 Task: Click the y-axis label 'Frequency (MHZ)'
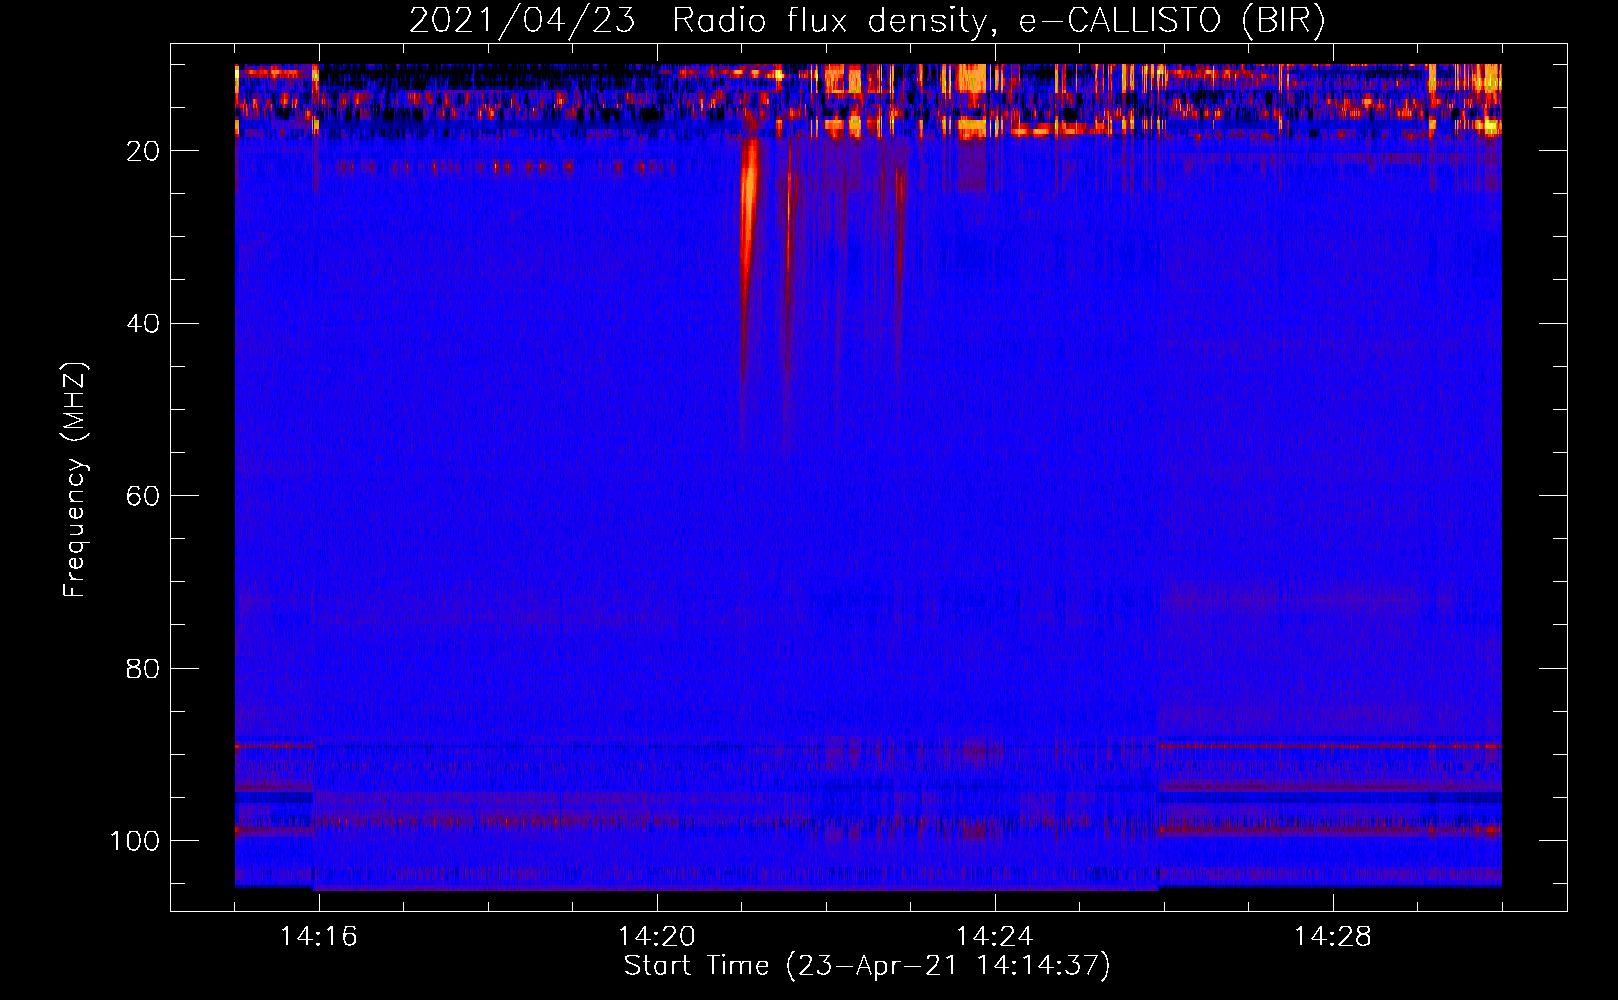75,480
